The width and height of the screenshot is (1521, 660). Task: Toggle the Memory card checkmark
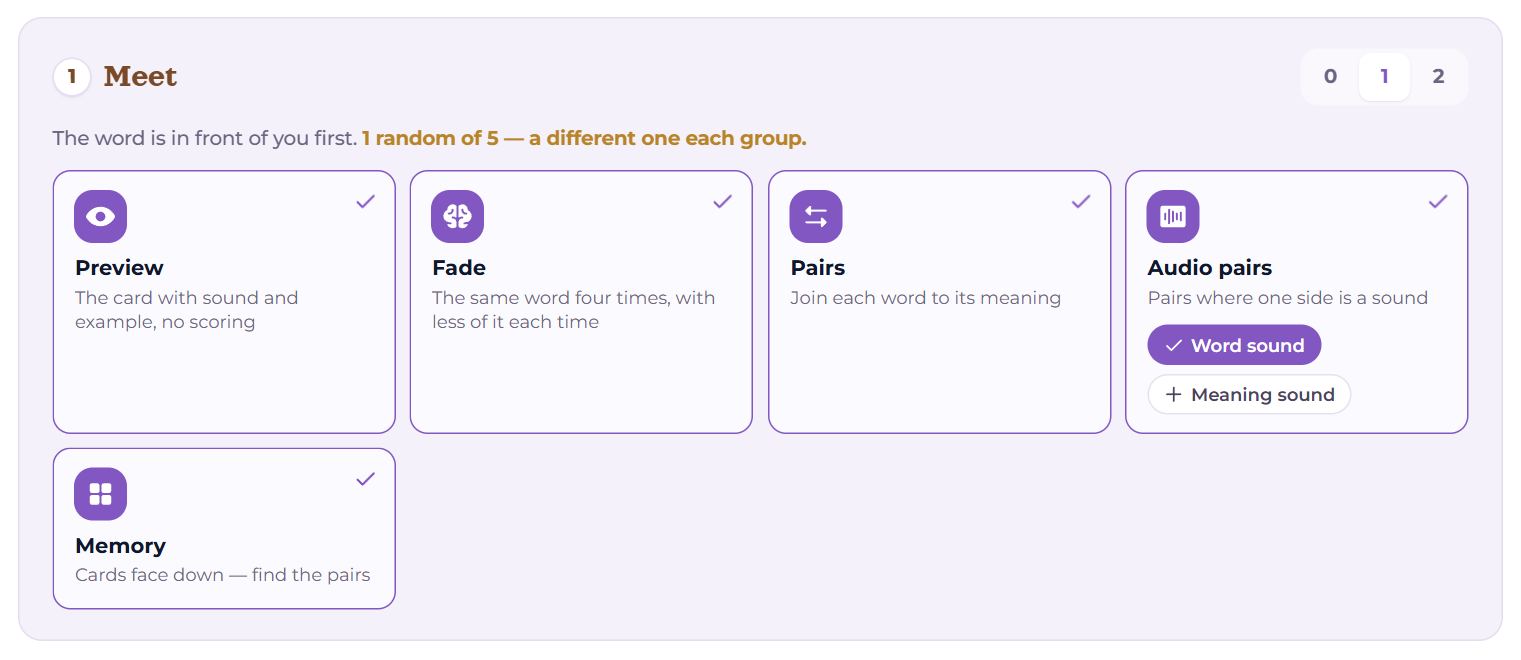pos(366,479)
